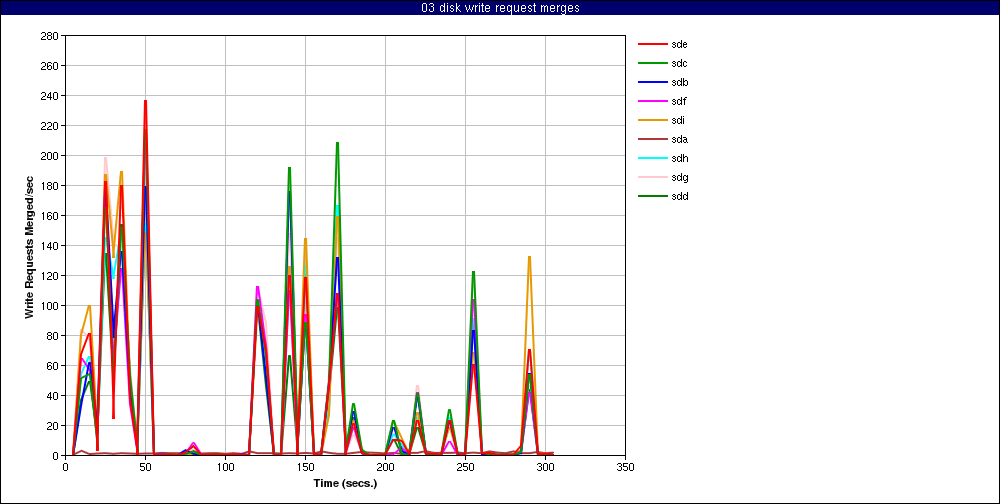Click the orange sdi peak near 290 secs
1000x504 pixels.
pyautogui.click(x=529, y=257)
